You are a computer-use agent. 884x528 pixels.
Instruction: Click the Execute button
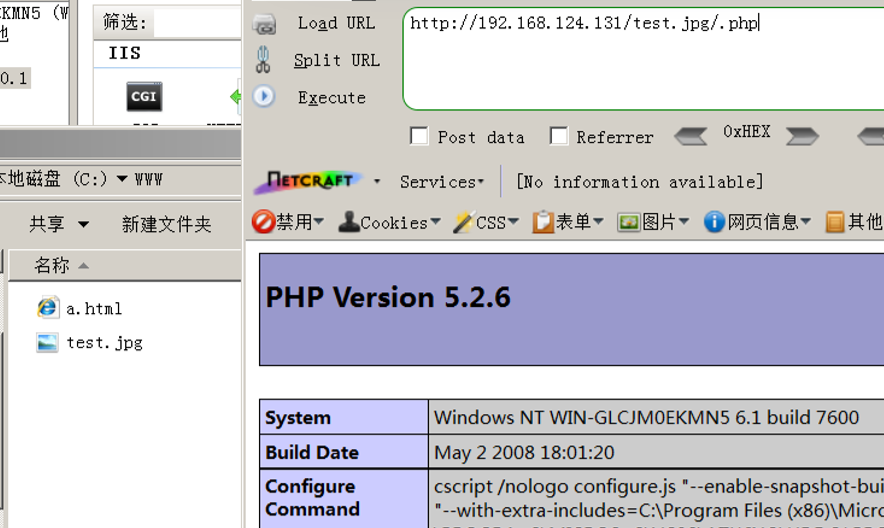tap(332, 97)
